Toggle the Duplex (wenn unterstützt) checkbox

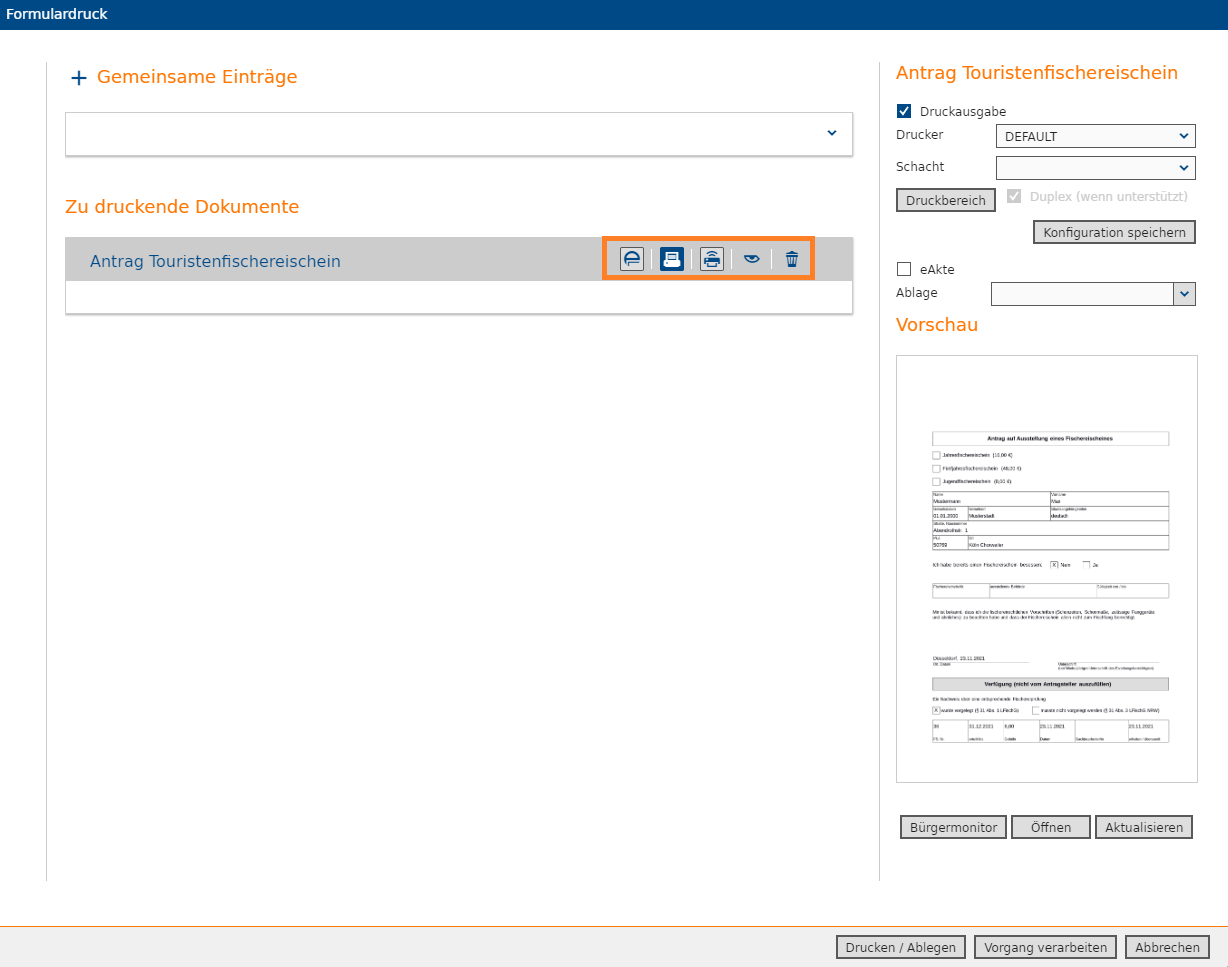tap(1014, 196)
